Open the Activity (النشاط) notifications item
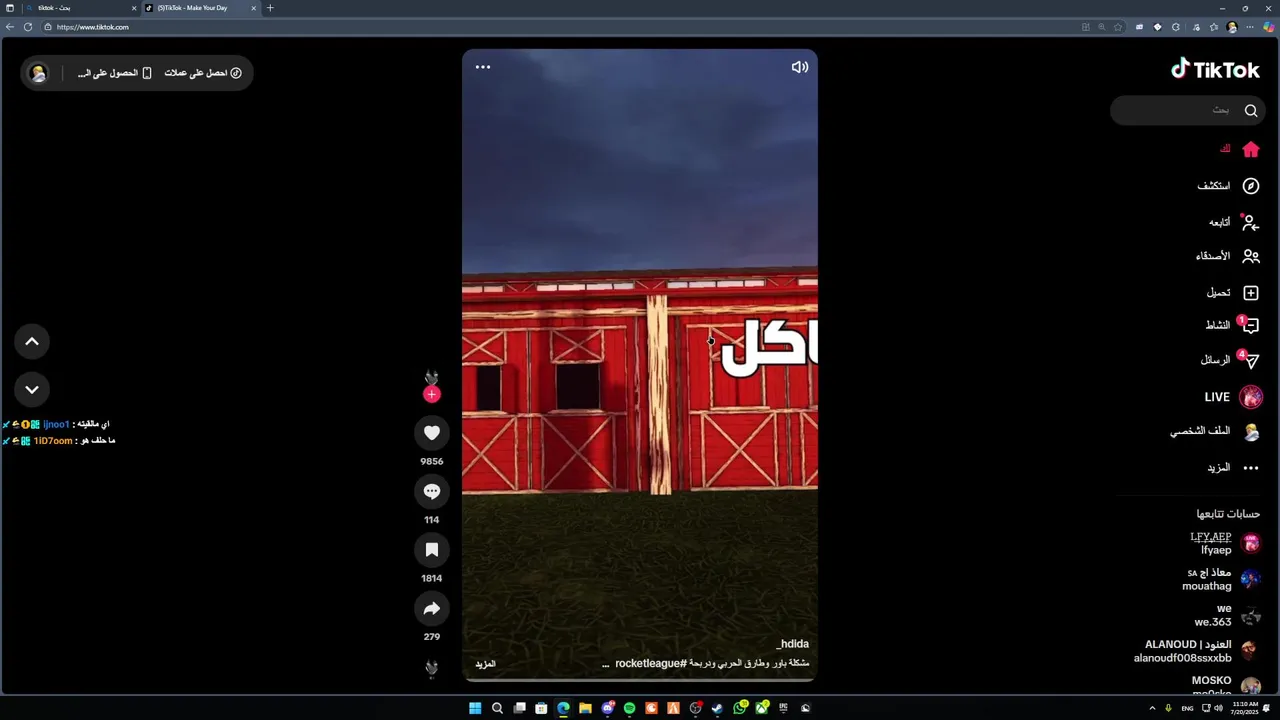 (x=1231, y=325)
